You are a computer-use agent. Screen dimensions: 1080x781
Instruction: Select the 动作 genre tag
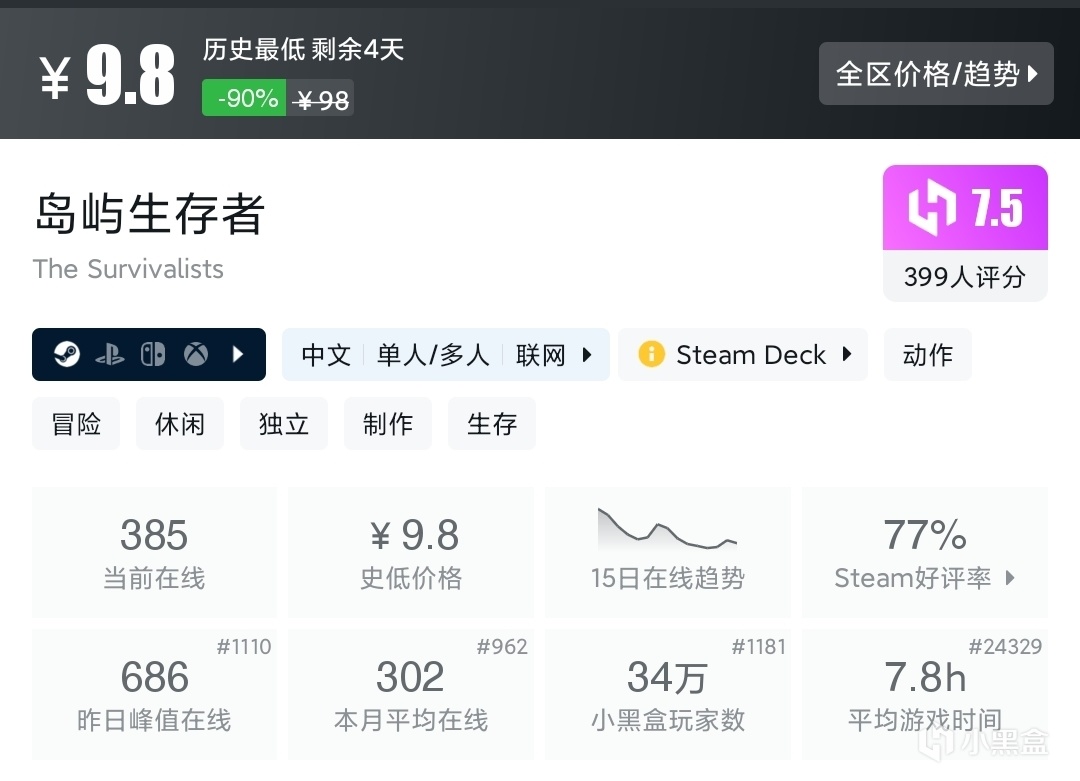pos(927,355)
